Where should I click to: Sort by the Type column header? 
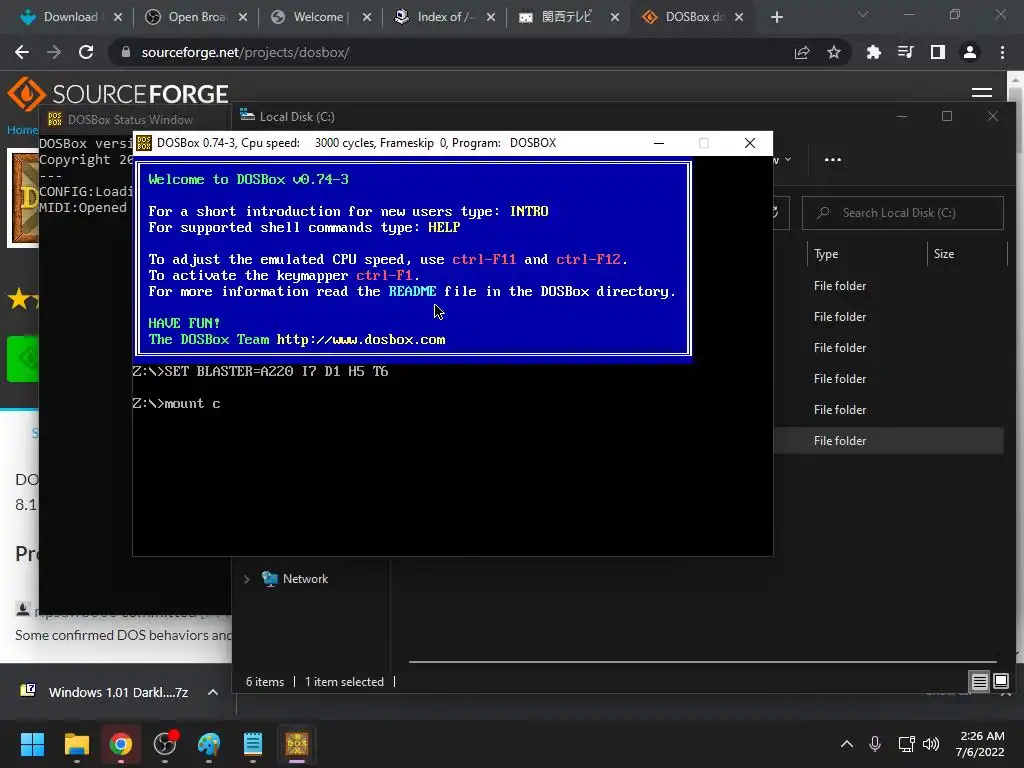click(x=825, y=254)
